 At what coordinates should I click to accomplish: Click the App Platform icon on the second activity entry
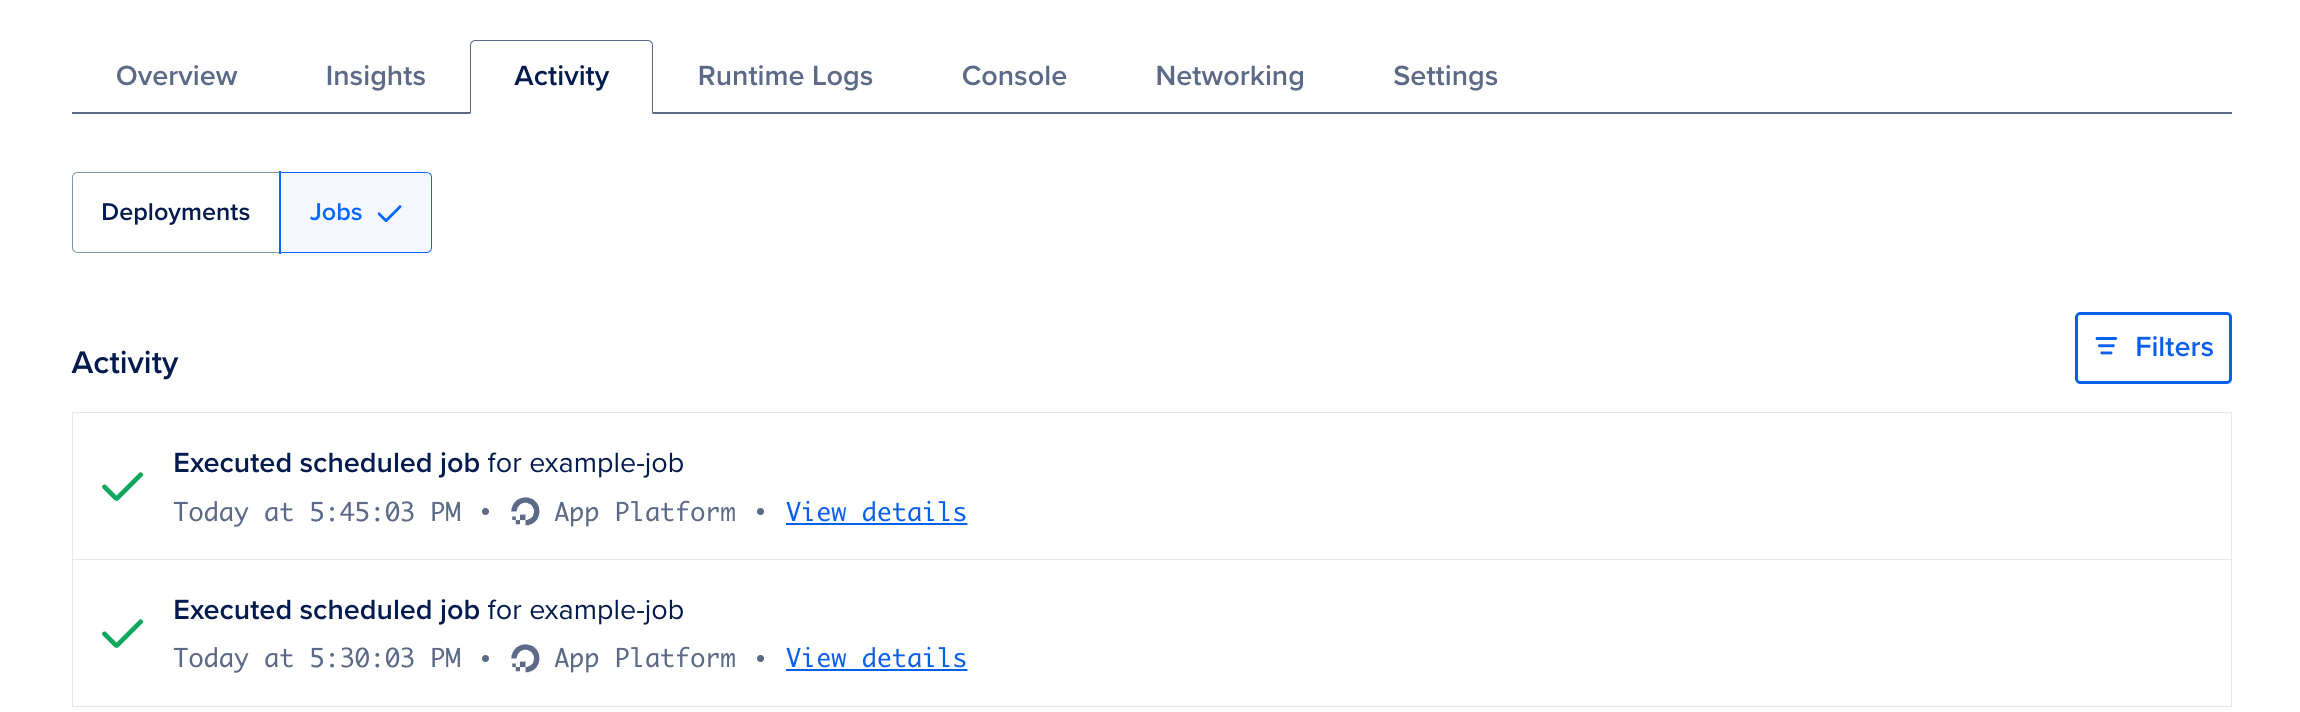click(x=524, y=658)
